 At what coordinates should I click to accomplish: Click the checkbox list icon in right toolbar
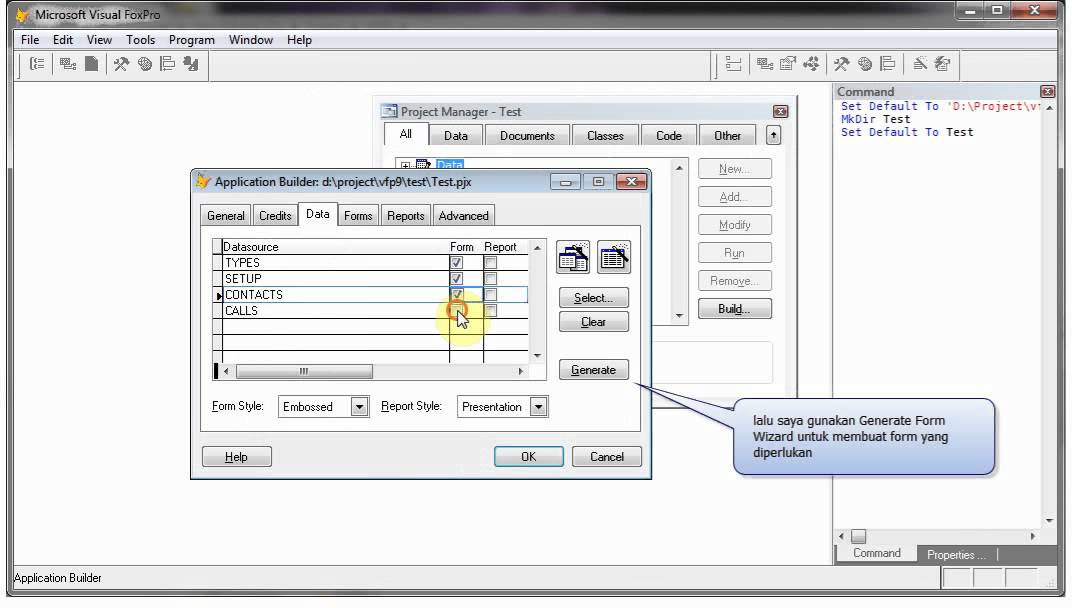point(734,64)
